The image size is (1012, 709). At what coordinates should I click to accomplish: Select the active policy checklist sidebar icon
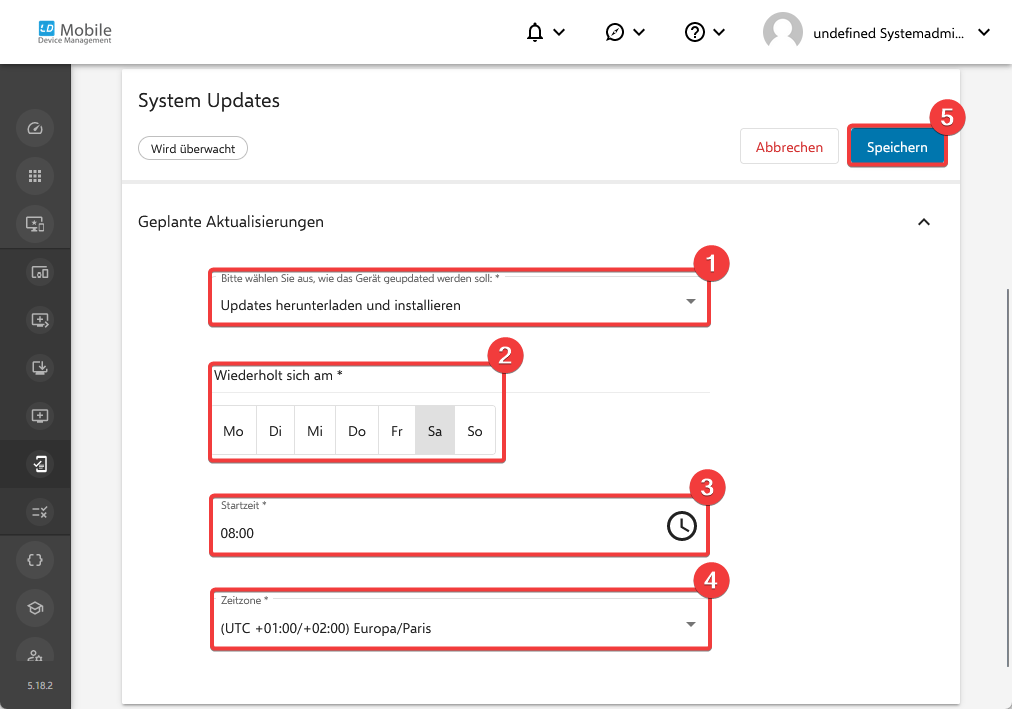(x=39, y=464)
